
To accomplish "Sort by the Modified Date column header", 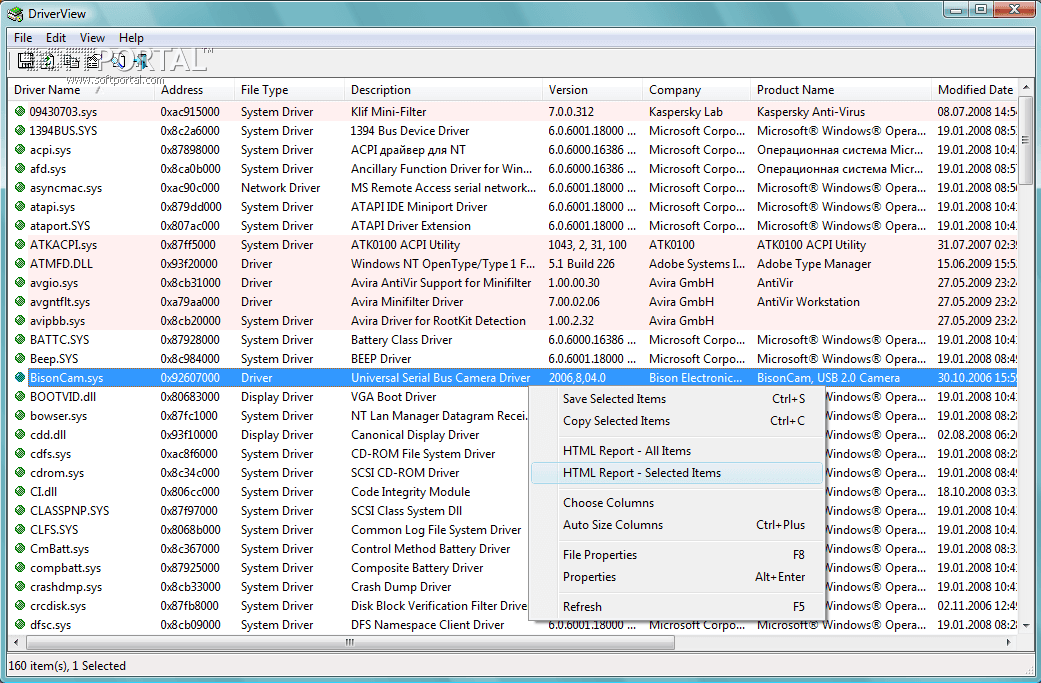I will pos(975,90).
